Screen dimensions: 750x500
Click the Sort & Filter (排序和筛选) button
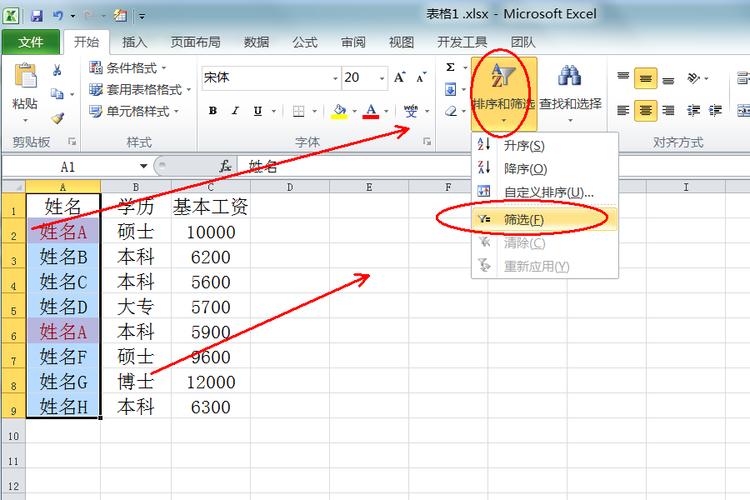504,94
